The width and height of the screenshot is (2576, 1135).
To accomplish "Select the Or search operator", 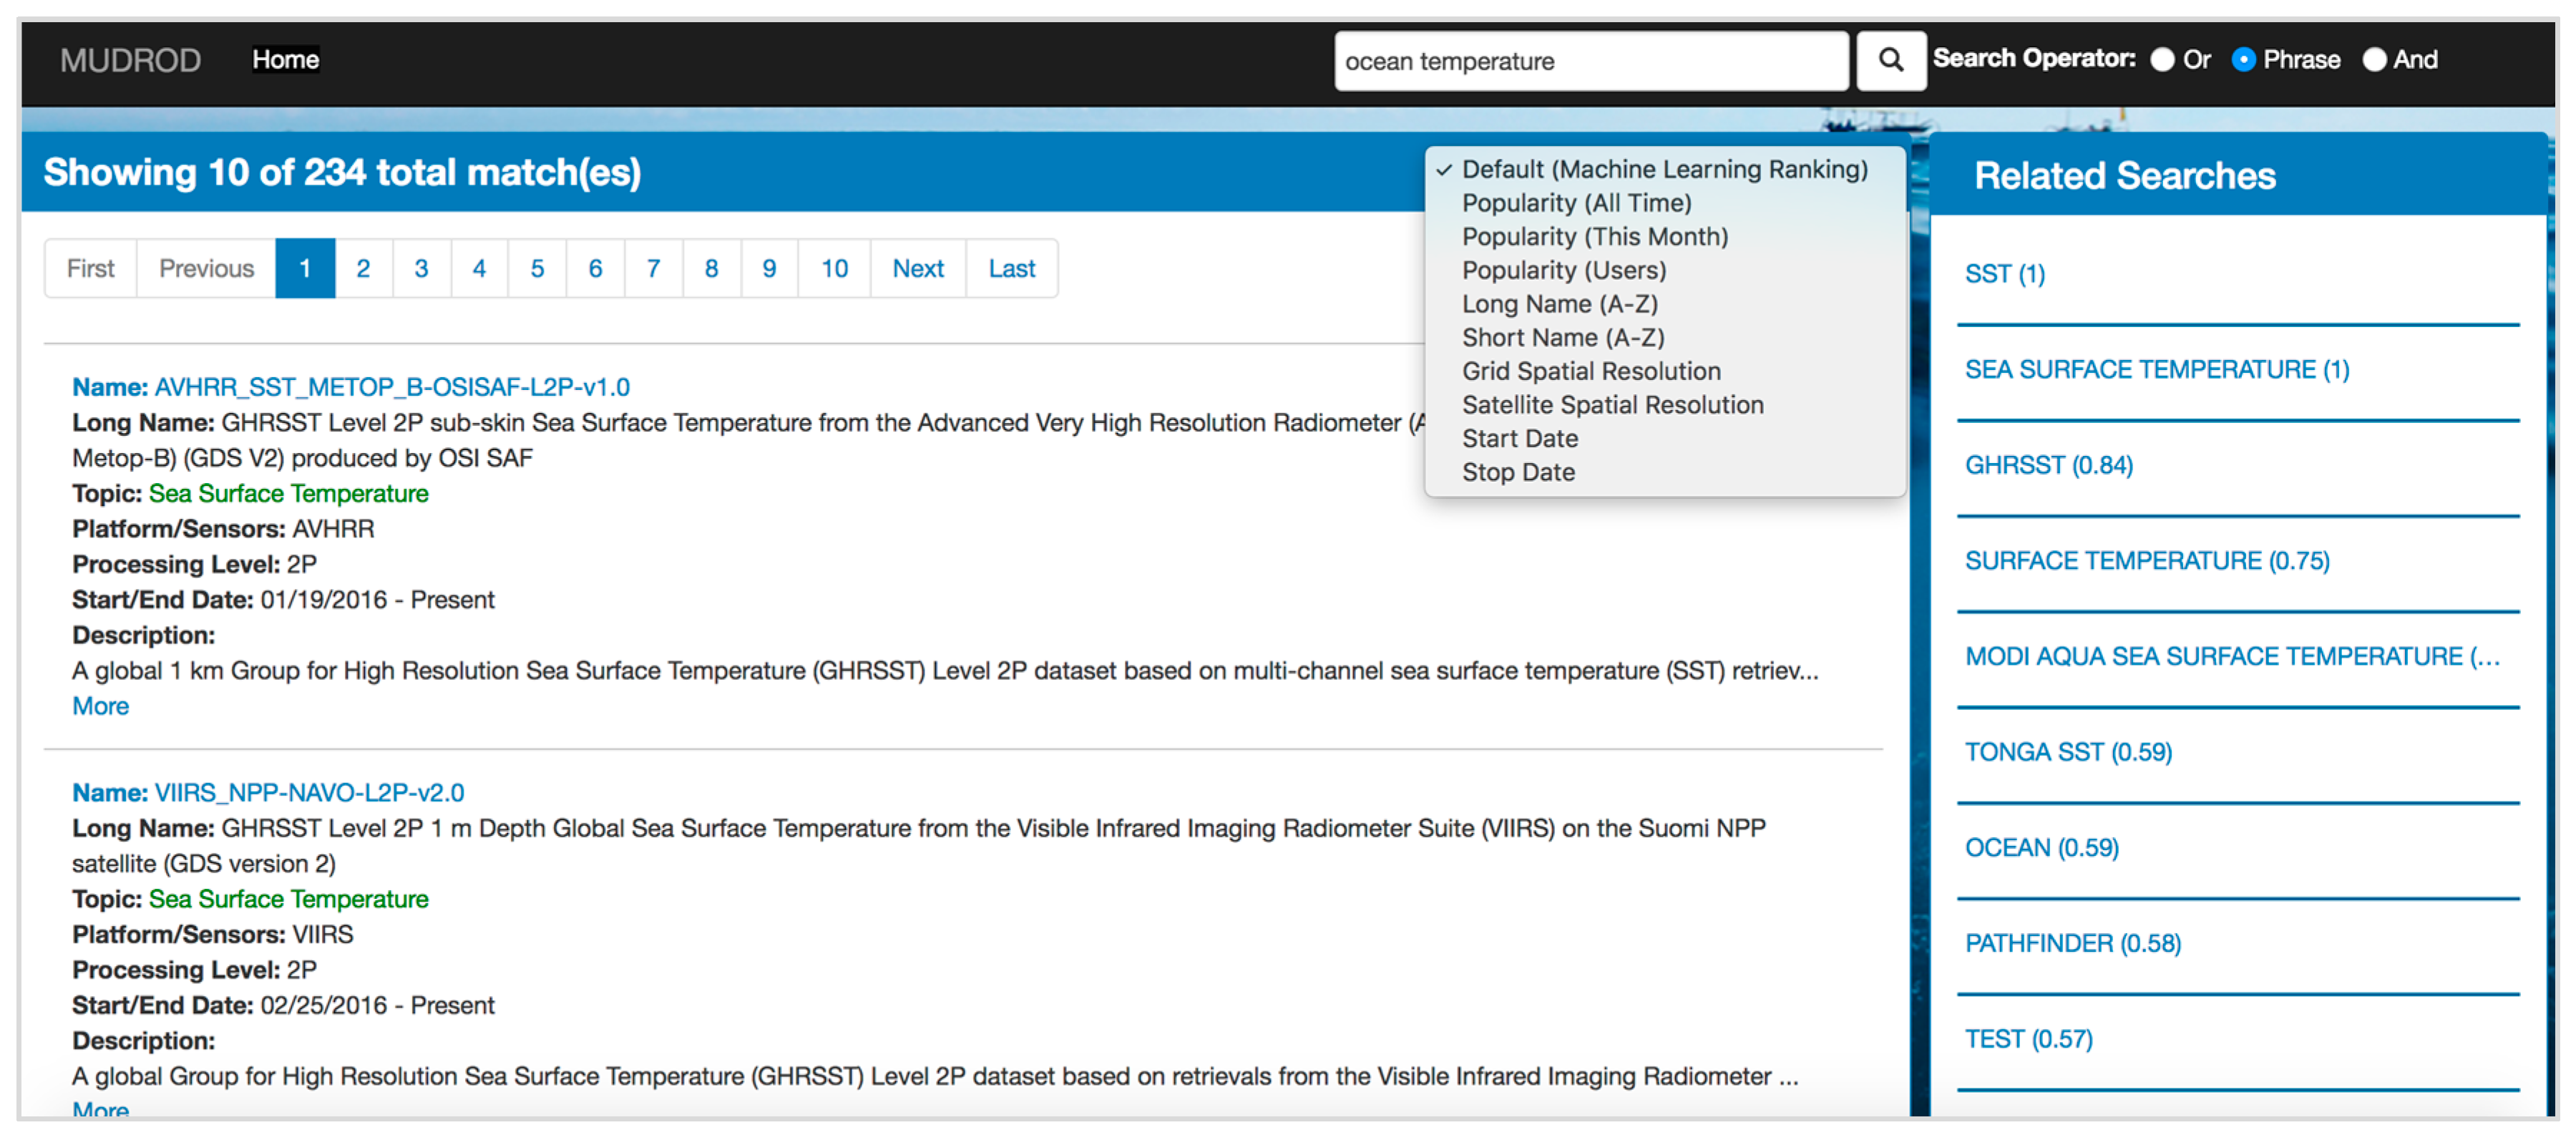I will 2162,60.
